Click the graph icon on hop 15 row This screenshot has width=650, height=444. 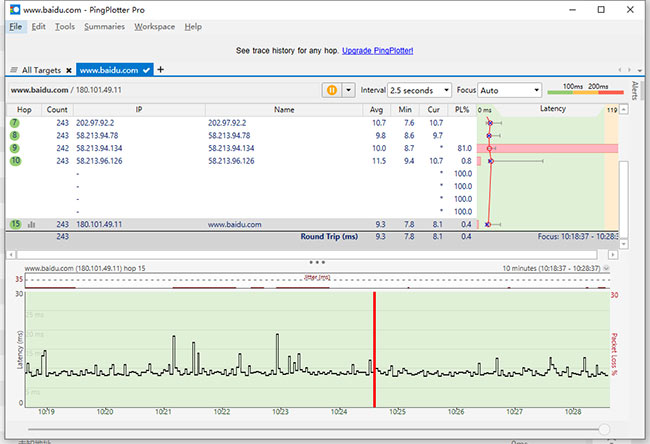31,225
